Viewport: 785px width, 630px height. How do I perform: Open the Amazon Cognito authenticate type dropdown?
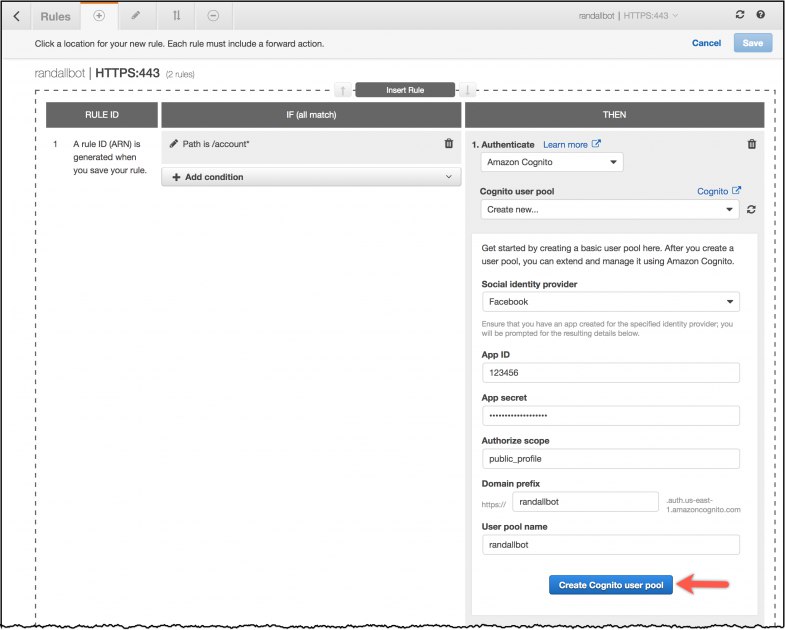click(x=552, y=162)
